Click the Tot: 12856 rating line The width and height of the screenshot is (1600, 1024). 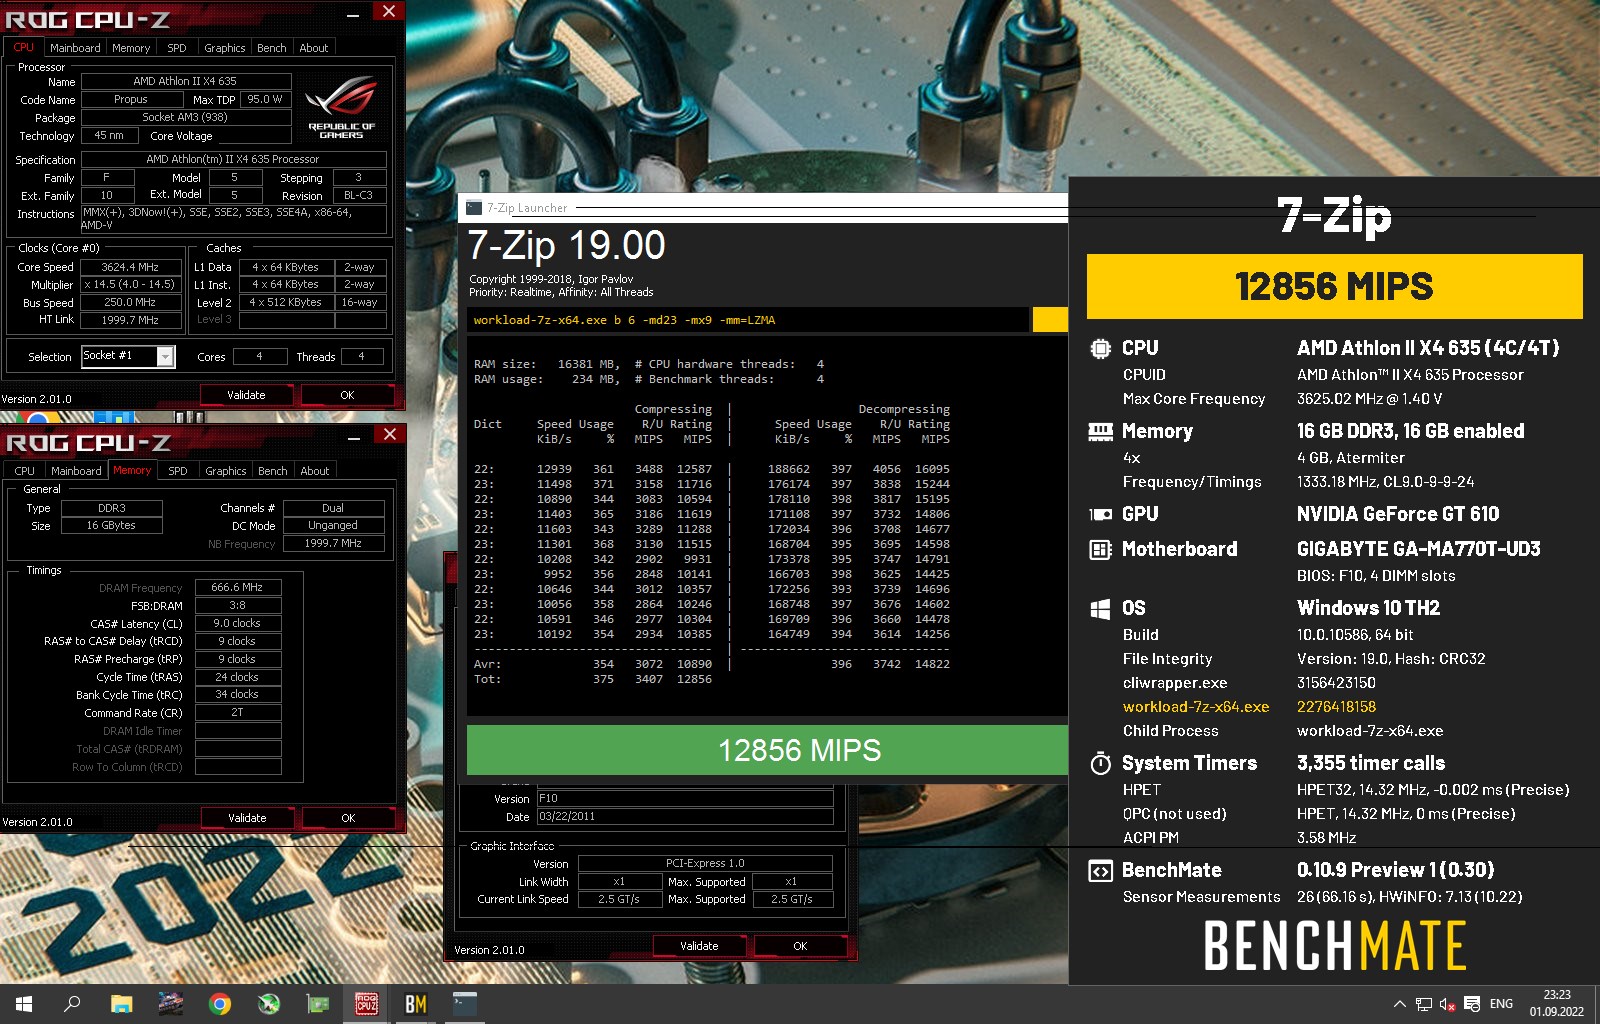click(593, 679)
